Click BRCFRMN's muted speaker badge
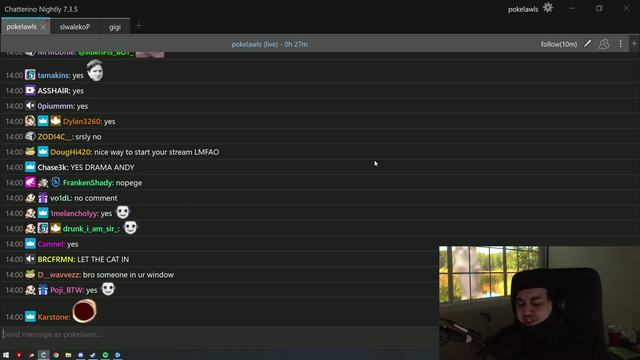Screen dimensions: 640x360 [30, 259]
